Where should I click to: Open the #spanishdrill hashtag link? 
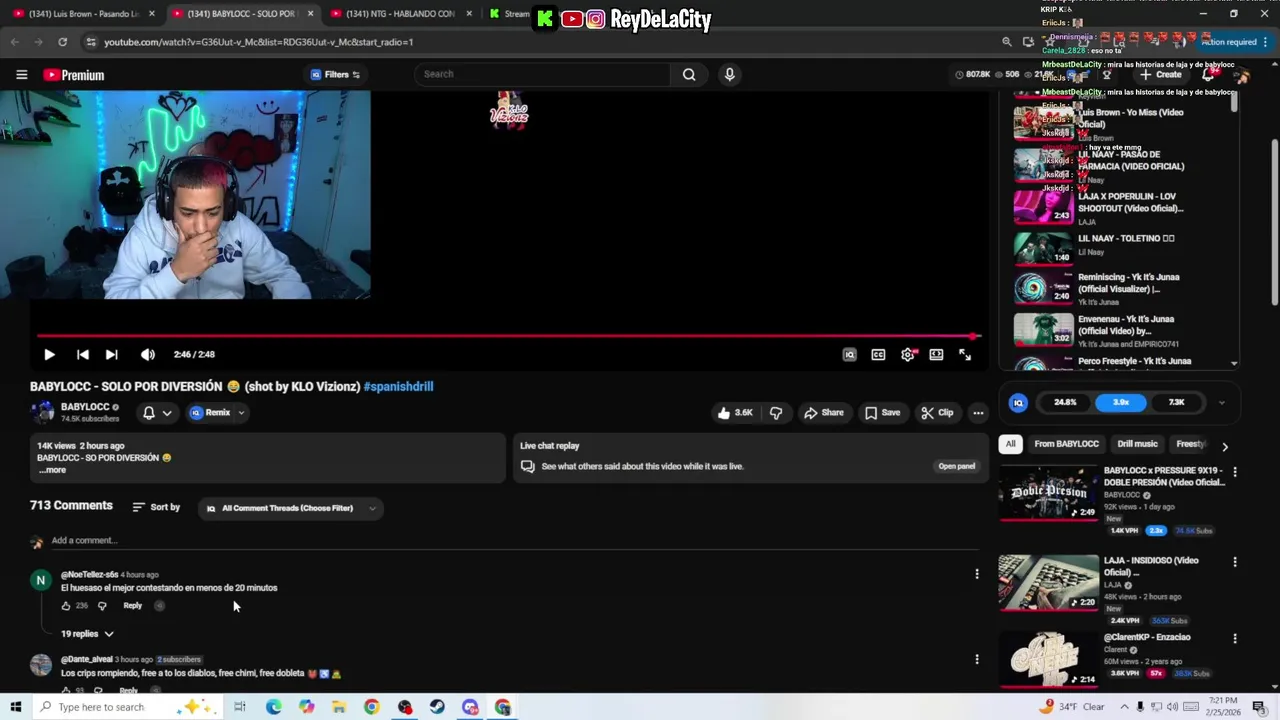(x=398, y=386)
